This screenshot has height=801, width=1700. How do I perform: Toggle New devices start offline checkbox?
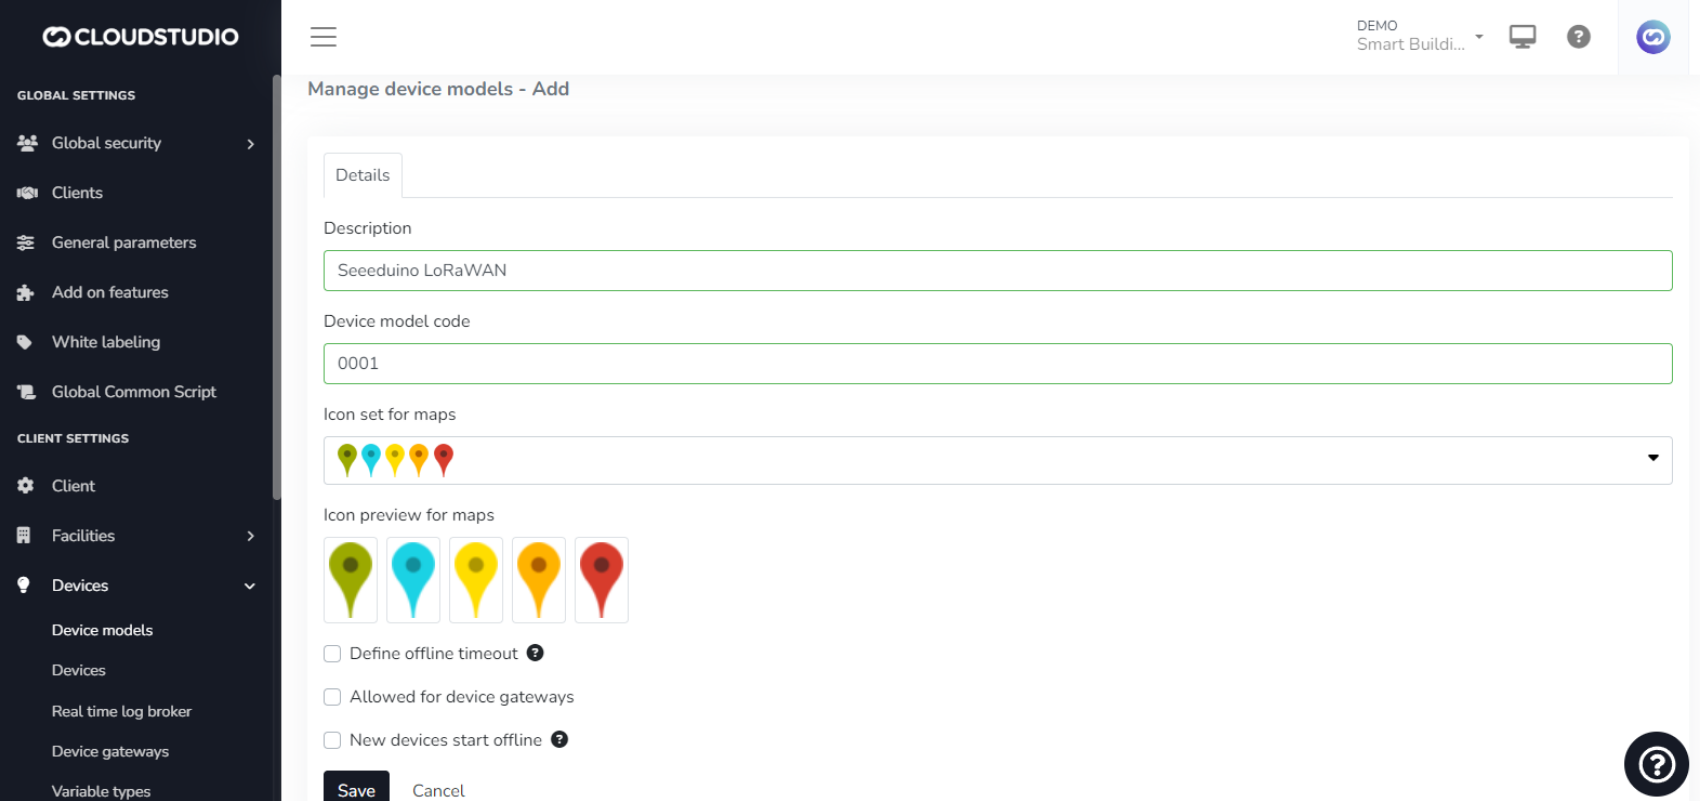click(333, 741)
